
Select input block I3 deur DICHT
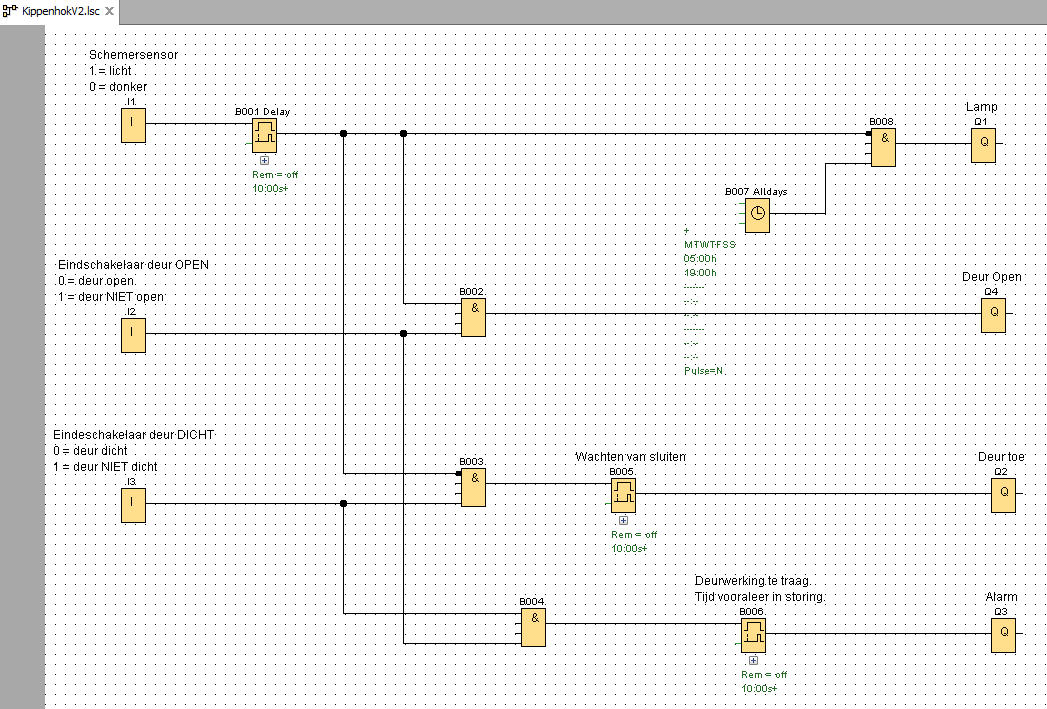pyautogui.click(x=133, y=505)
